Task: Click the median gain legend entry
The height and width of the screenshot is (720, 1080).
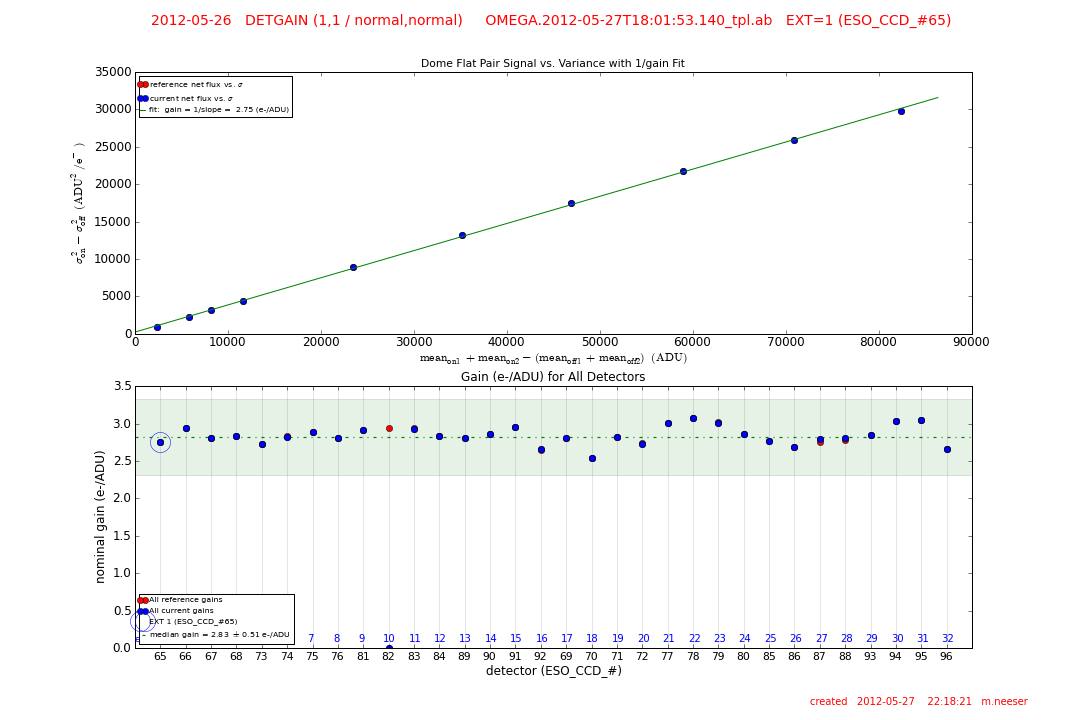Action: pos(219,634)
